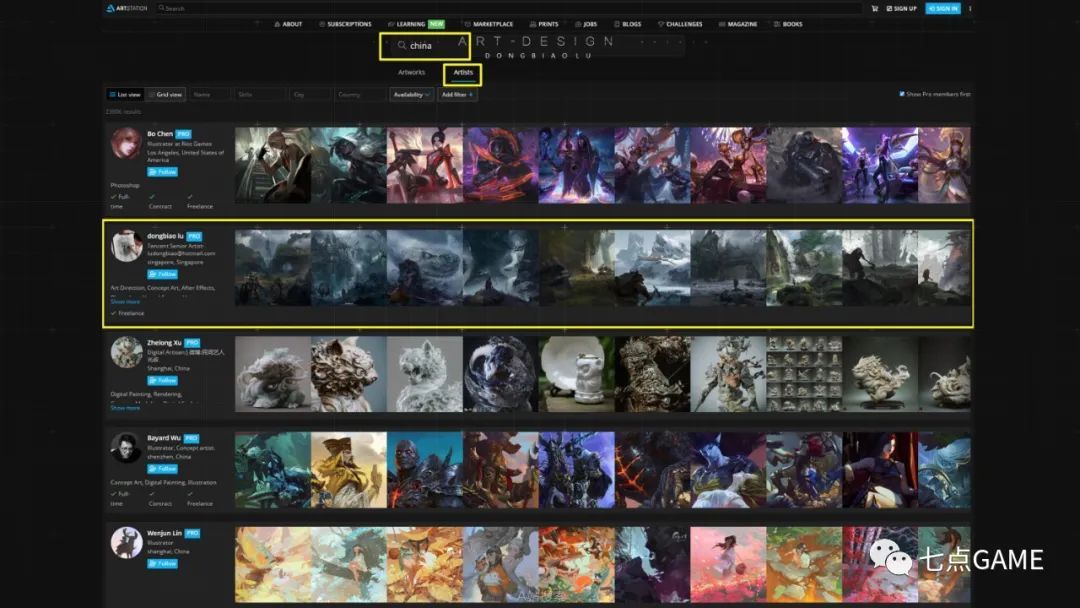Open Bayard Wu's profile name link

pyautogui.click(x=164, y=438)
